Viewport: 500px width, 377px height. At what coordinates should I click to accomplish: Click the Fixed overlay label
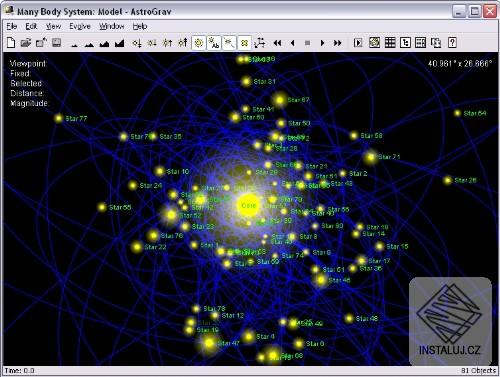[x=20, y=74]
